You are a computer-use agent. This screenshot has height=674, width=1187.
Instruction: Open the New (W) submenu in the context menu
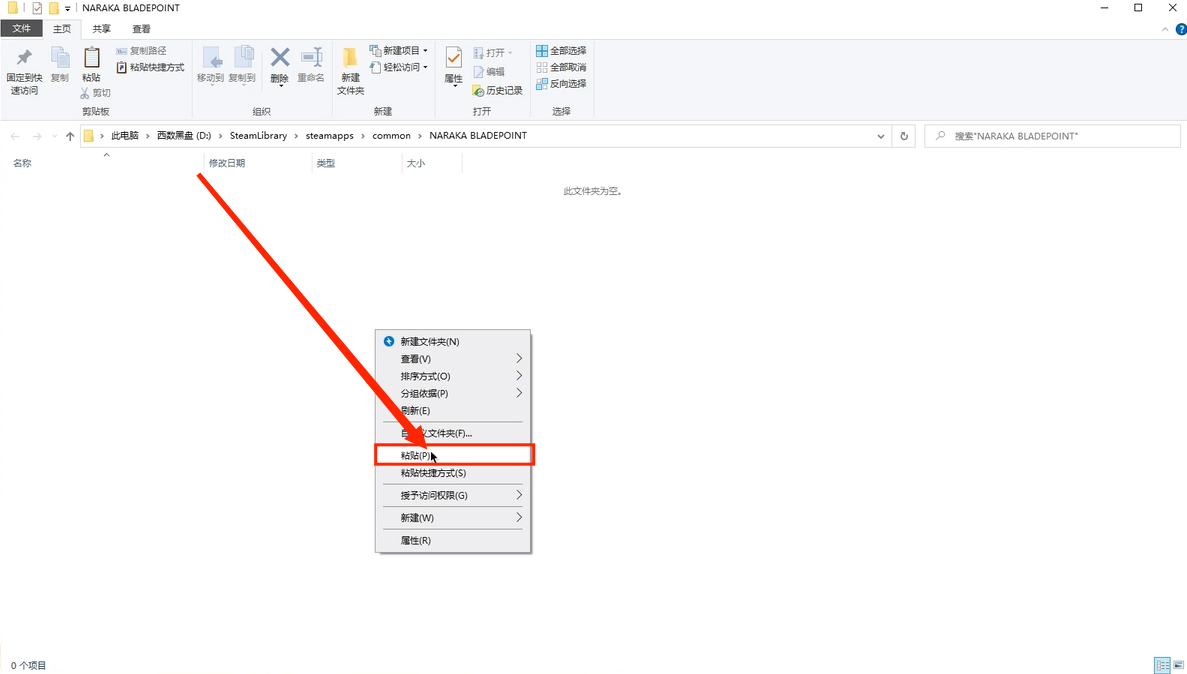click(453, 518)
